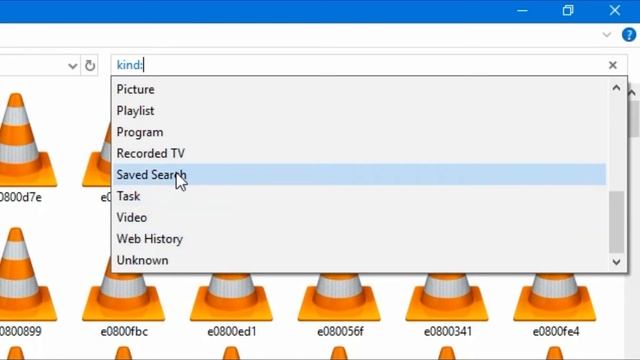Viewport: 640px width, 360px height.
Task: Open the Help question mark icon
Action: pyautogui.click(x=629, y=35)
